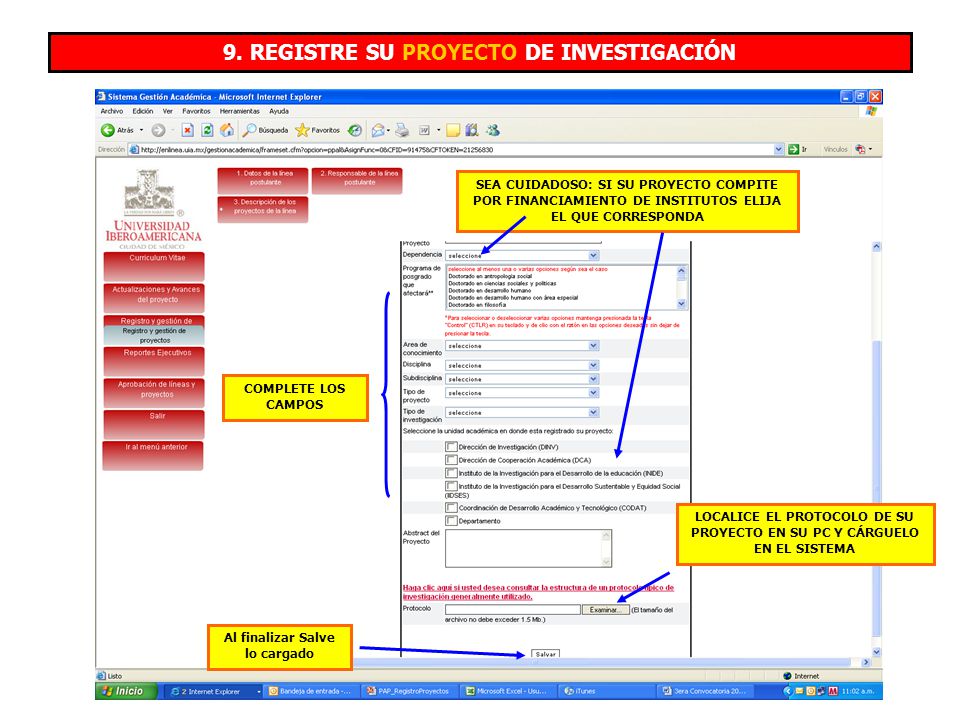
Task: Go to tab 2 Responsable de la línea
Action: pos(358,180)
